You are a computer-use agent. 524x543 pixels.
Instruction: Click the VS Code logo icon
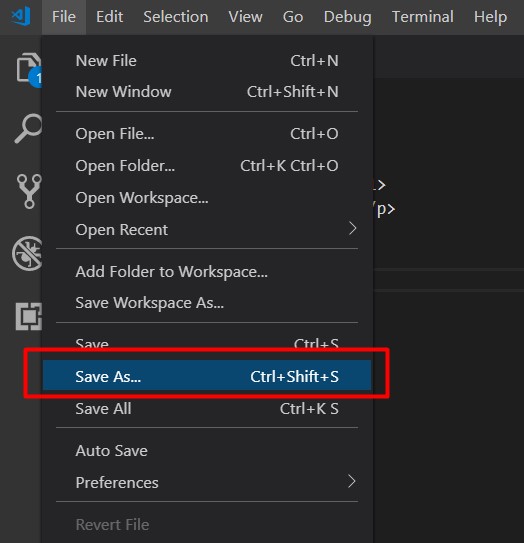(21, 17)
